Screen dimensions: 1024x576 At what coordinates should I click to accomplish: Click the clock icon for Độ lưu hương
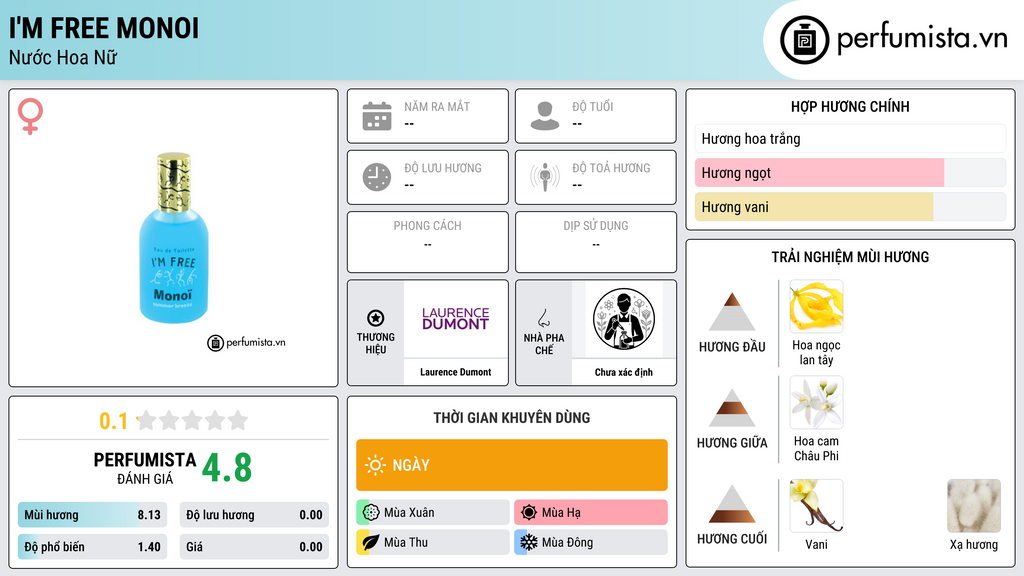tap(377, 177)
